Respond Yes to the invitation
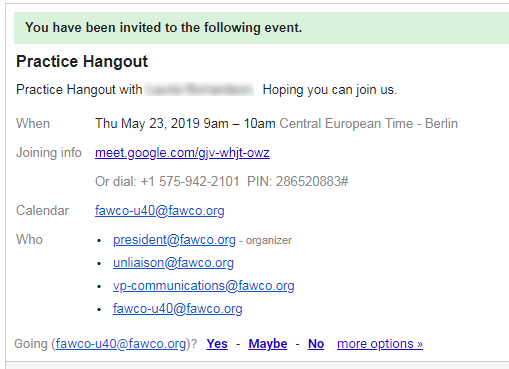Viewport: 509px width, 369px height. click(x=217, y=344)
